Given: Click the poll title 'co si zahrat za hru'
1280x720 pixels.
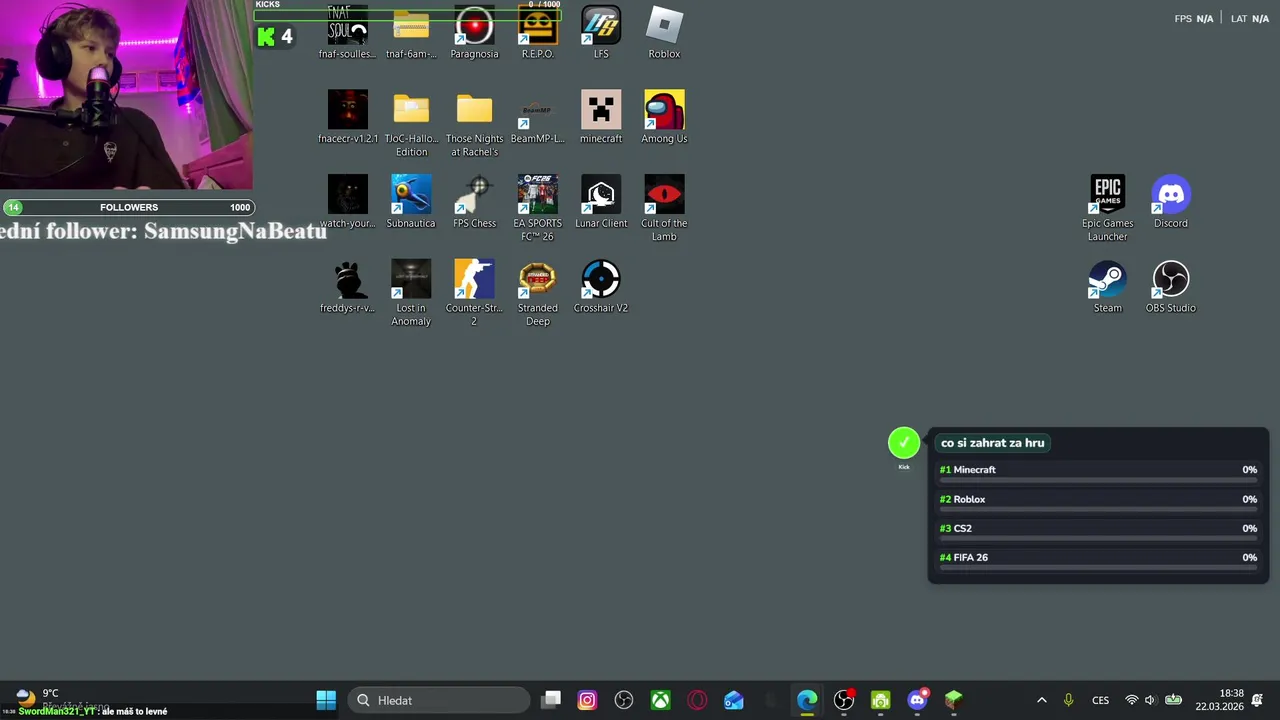Looking at the screenshot, I should [x=992, y=443].
